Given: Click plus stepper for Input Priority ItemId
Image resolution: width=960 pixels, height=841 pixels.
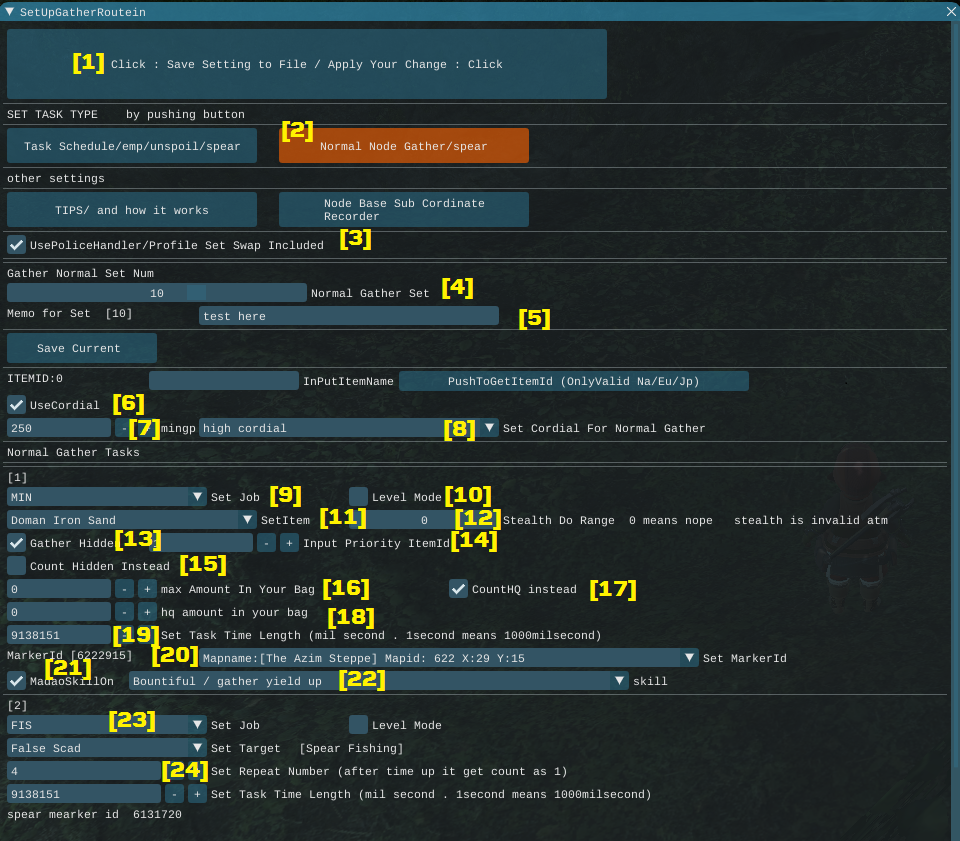Looking at the screenshot, I should point(289,543).
